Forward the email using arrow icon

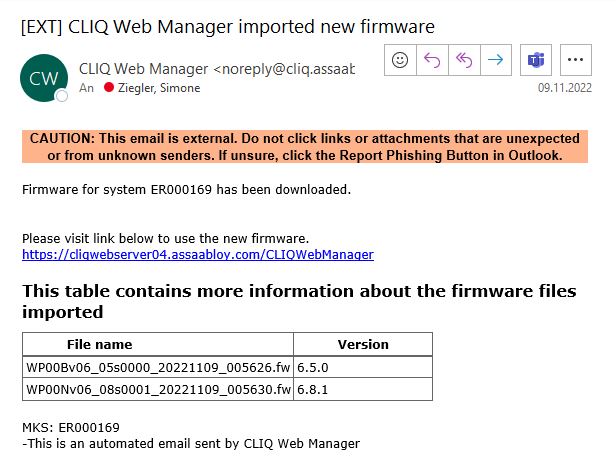(496, 60)
